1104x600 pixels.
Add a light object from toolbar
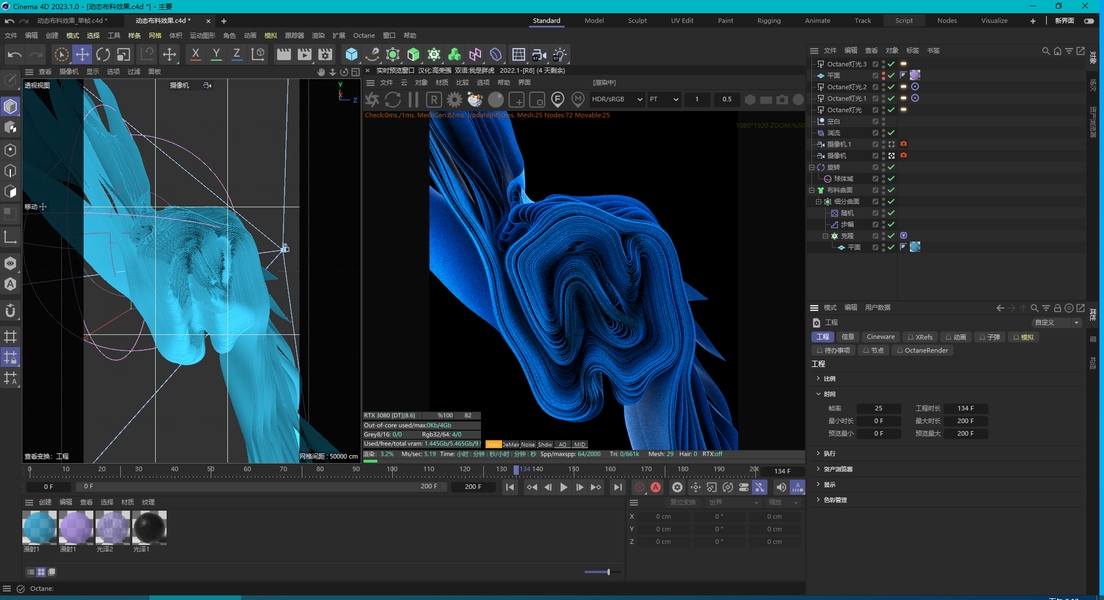(x=560, y=54)
